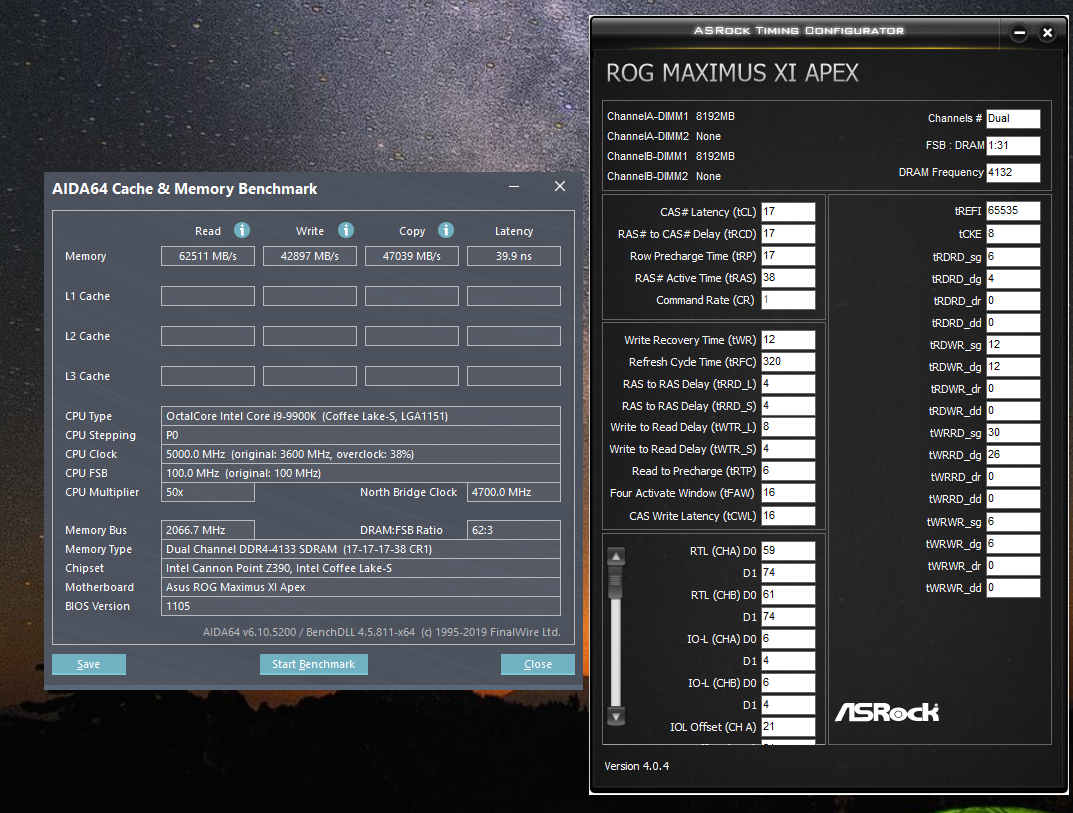Image resolution: width=1073 pixels, height=813 pixels.
Task: Click the scroll up arrow in RTL list
Action: tap(616, 556)
